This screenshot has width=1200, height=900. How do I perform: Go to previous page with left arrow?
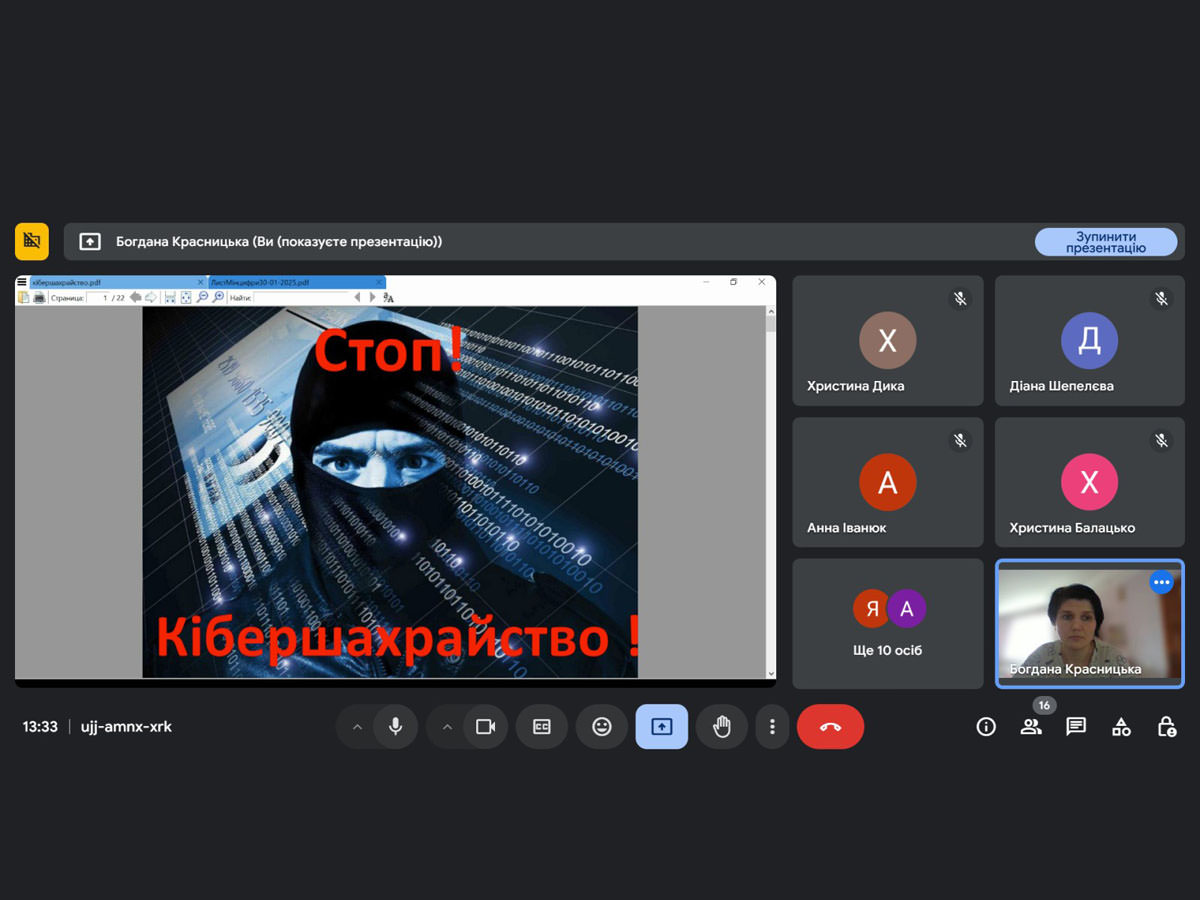135,297
